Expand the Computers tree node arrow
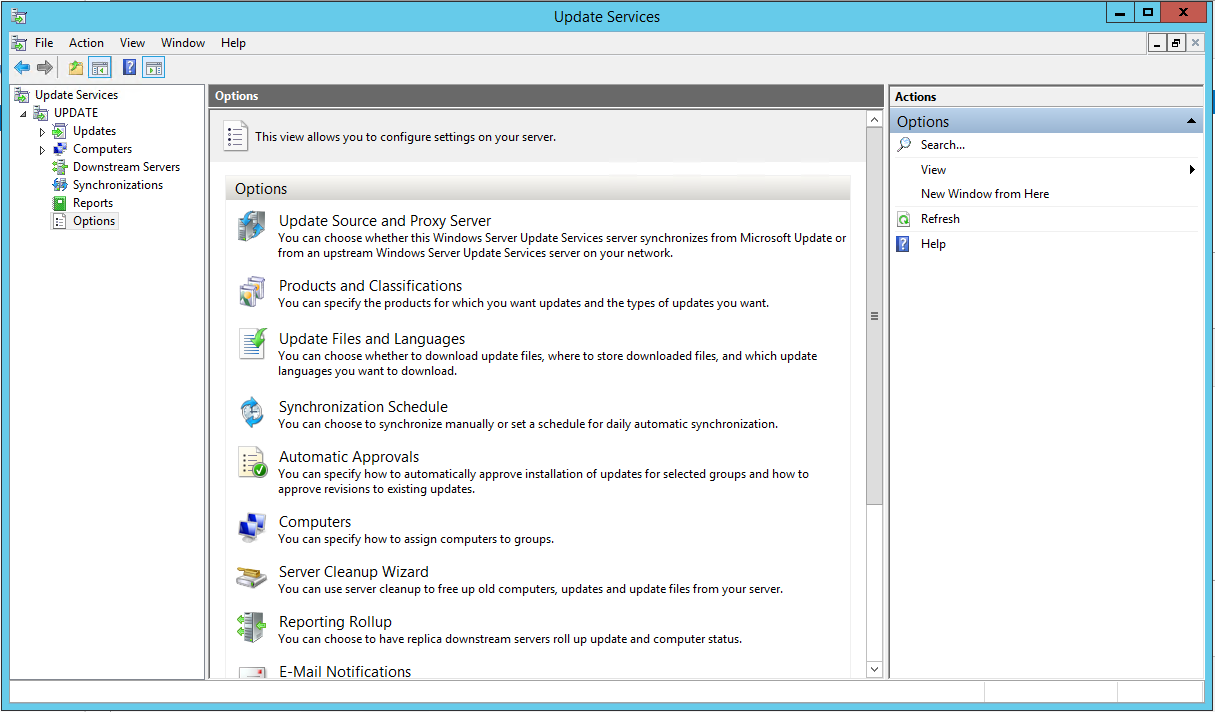Viewport: 1215px width, 712px height. tap(42, 150)
